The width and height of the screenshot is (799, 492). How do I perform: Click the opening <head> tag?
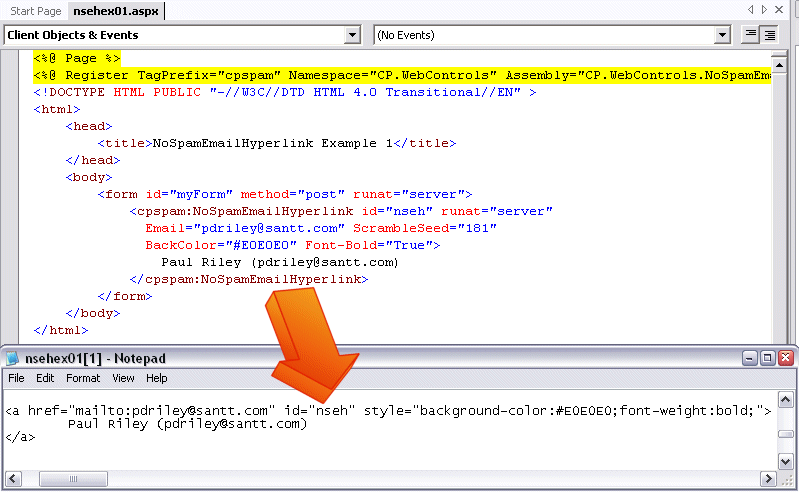coord(89,126)
